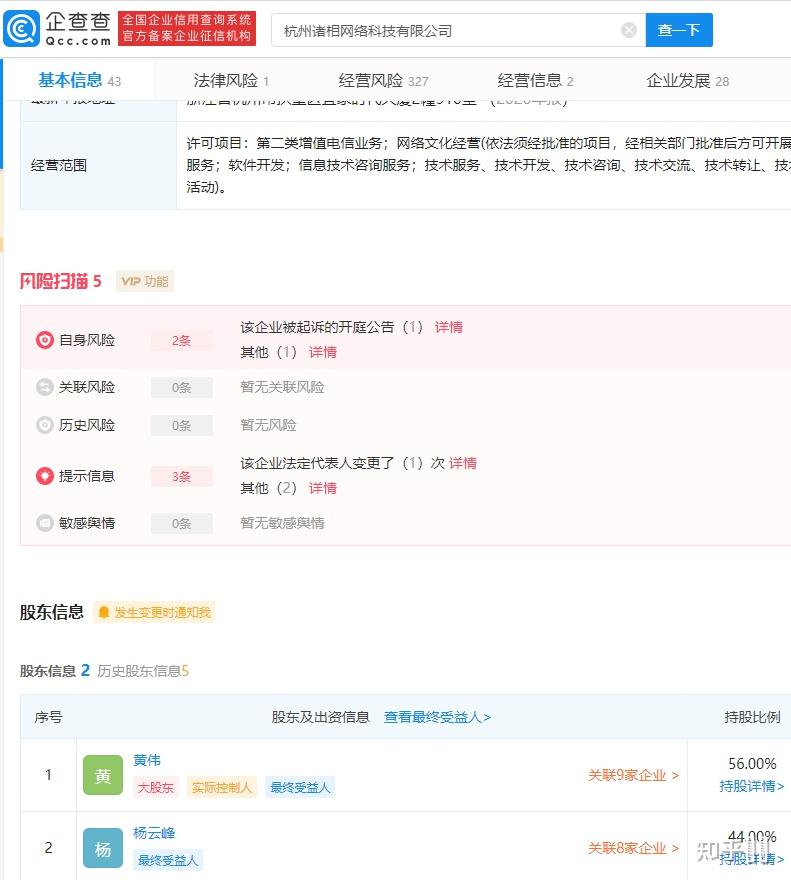This screenshot has width=791, height=880.
Task: Click the 敏感舆情 gray icon
Action: coord(45,523)
